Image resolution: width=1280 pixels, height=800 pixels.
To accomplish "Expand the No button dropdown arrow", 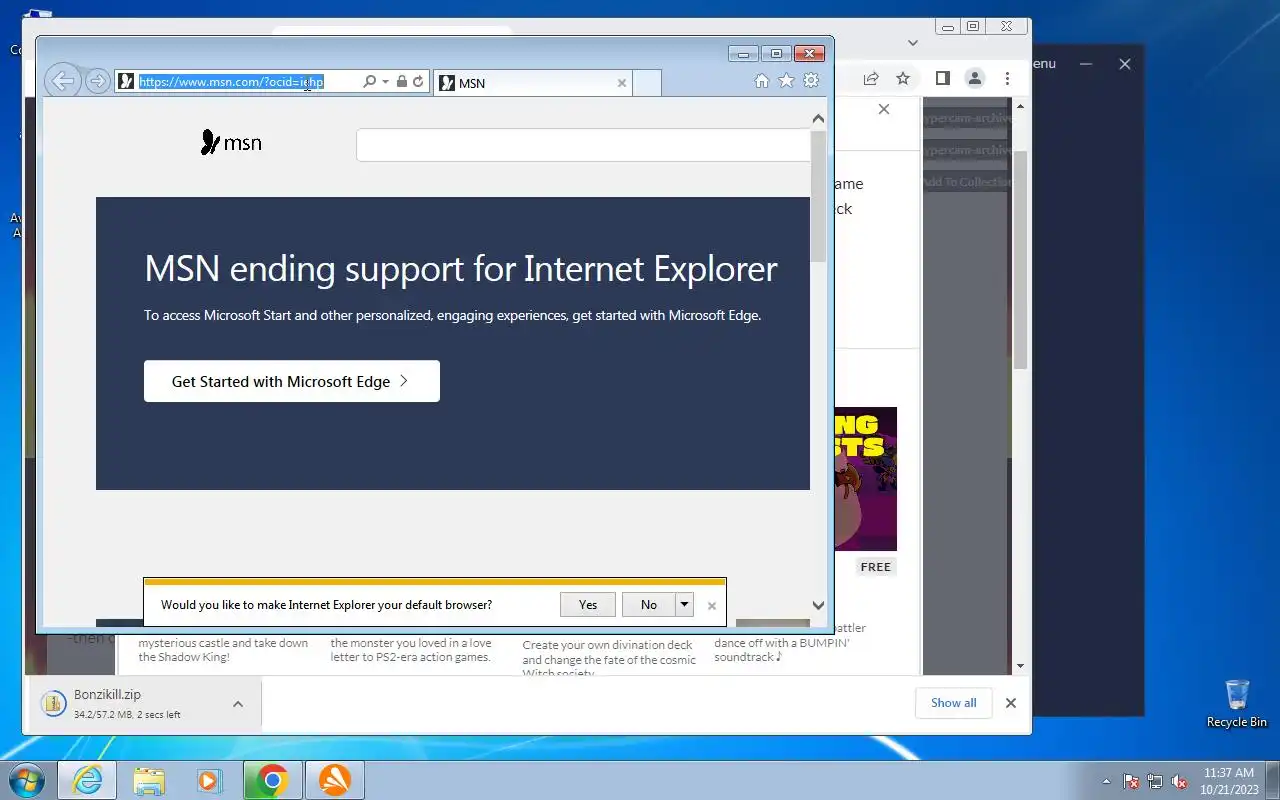I will (684, 604).
